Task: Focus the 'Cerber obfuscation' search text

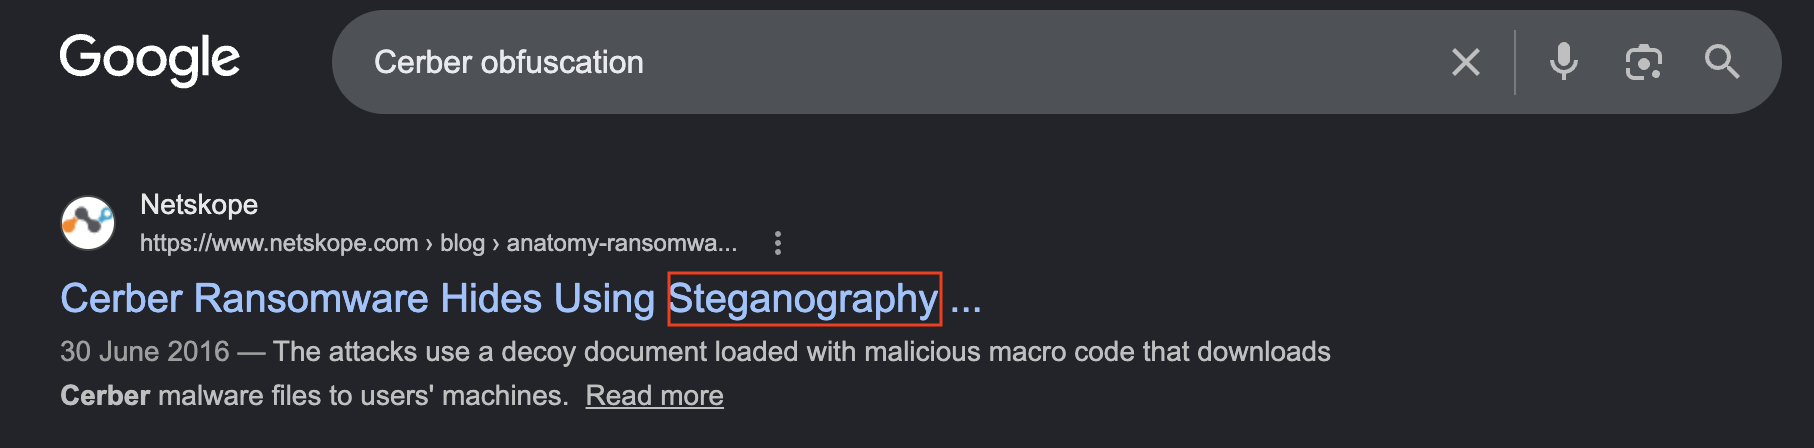Action: 509,63
